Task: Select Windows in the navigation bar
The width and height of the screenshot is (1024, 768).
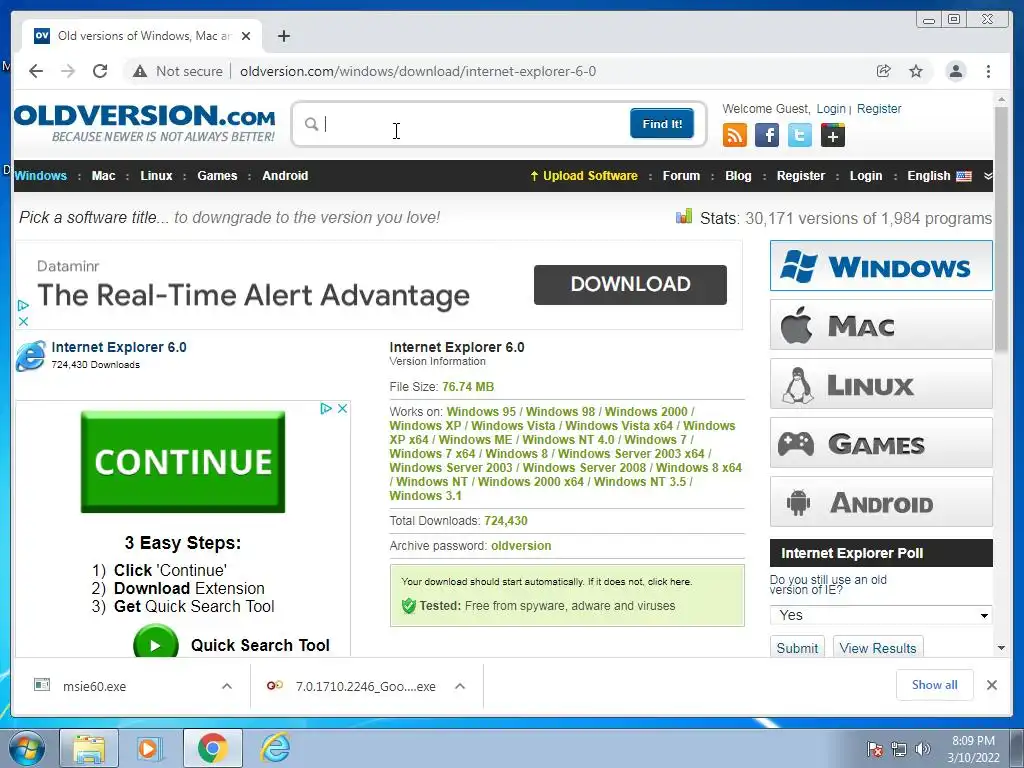Action: 40,176
